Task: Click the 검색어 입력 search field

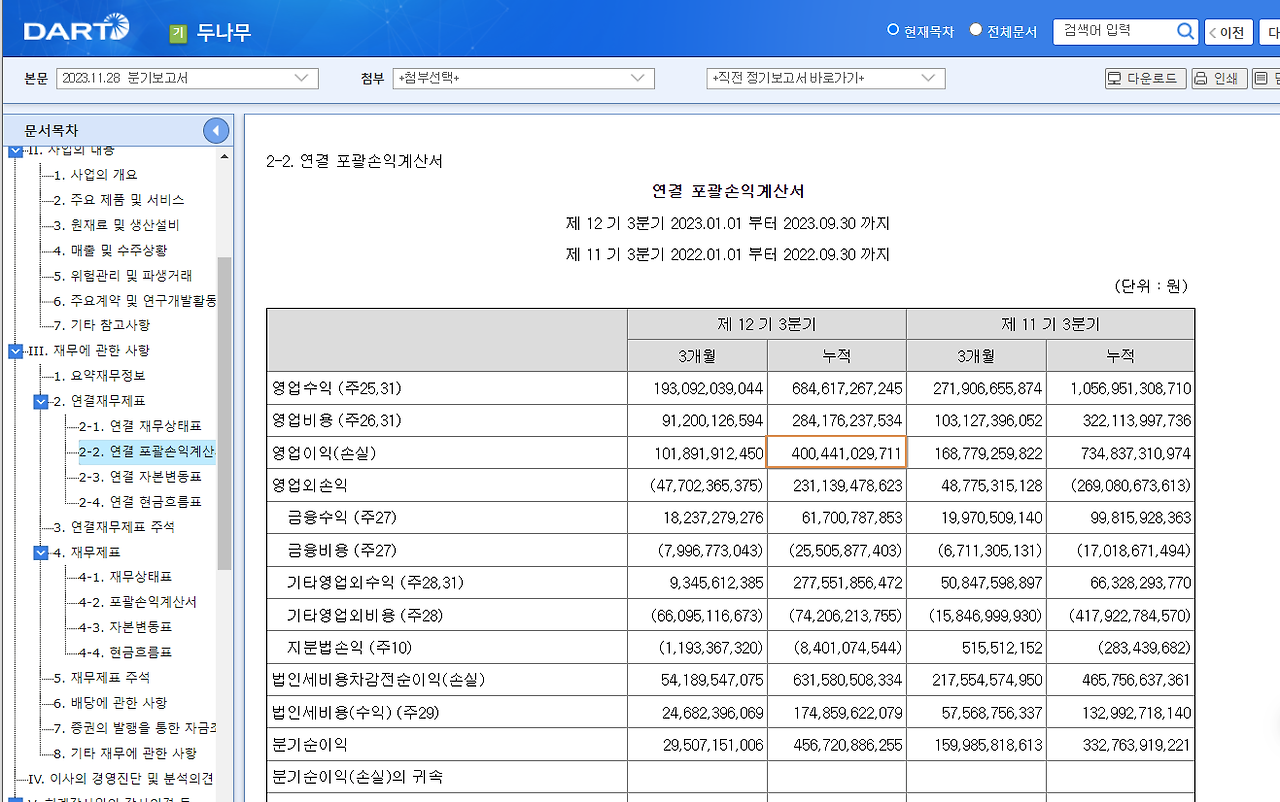Action: click(1114, 32)
